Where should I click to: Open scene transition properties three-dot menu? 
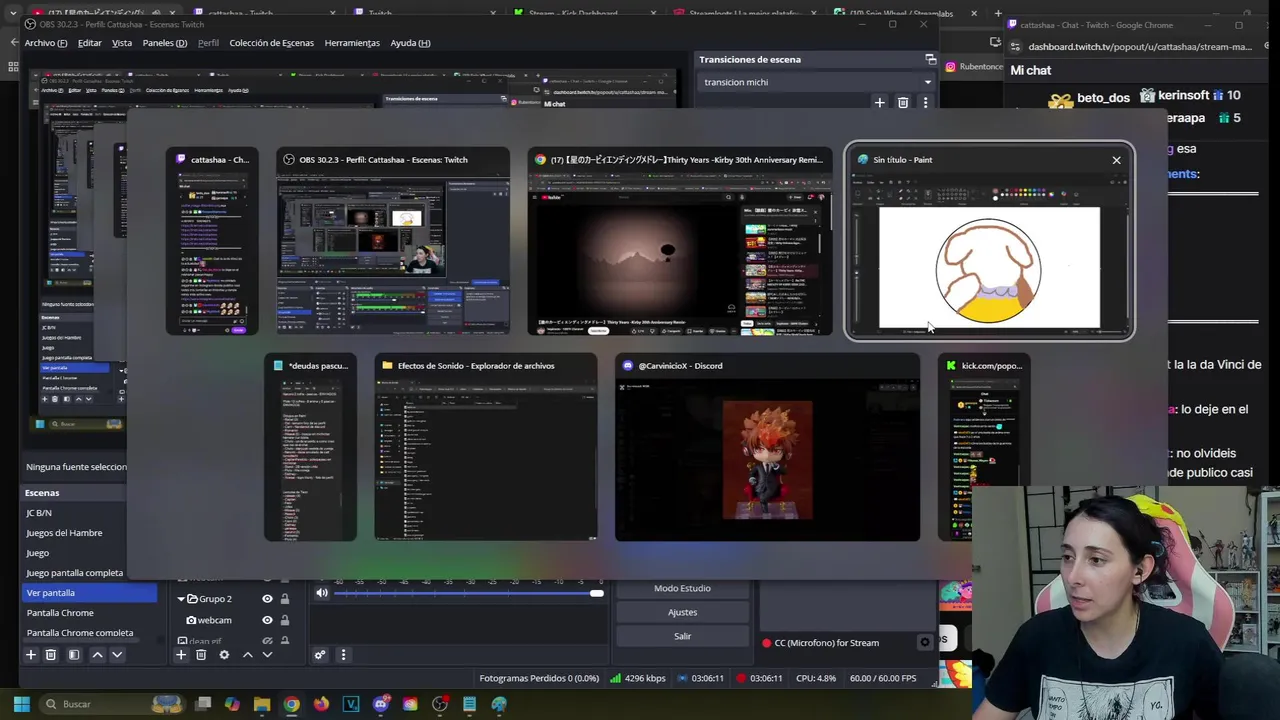pyautogui.click(x=925, y=102)
